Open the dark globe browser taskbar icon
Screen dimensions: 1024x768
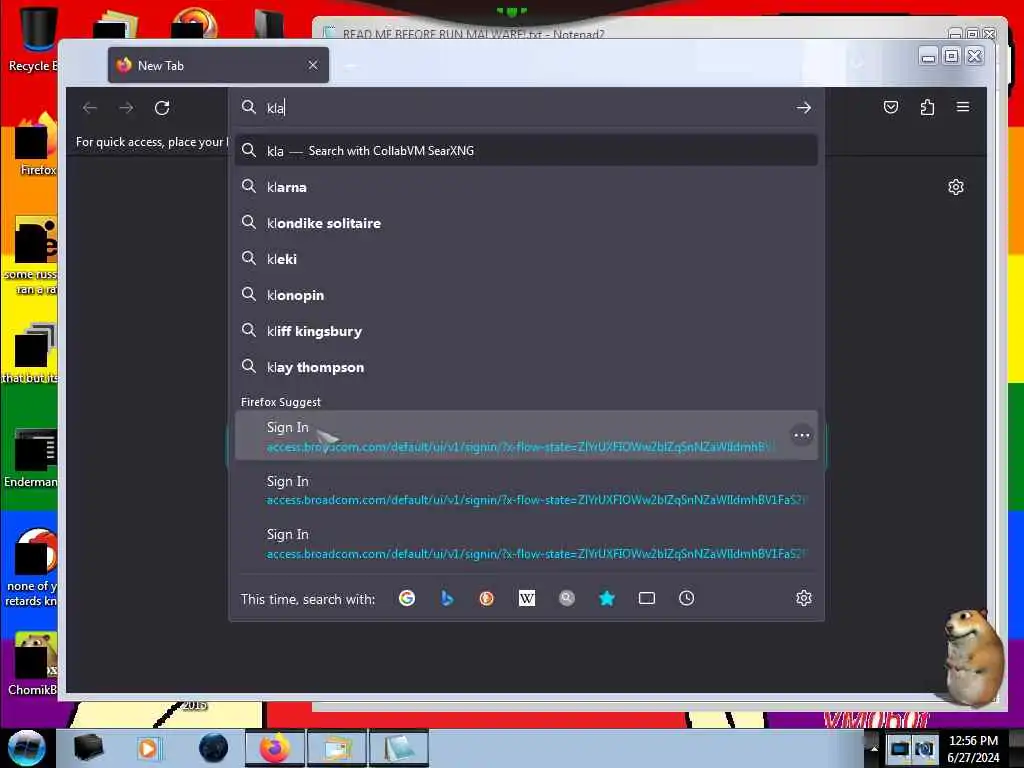pyautogui.click(x=214, y=748)
